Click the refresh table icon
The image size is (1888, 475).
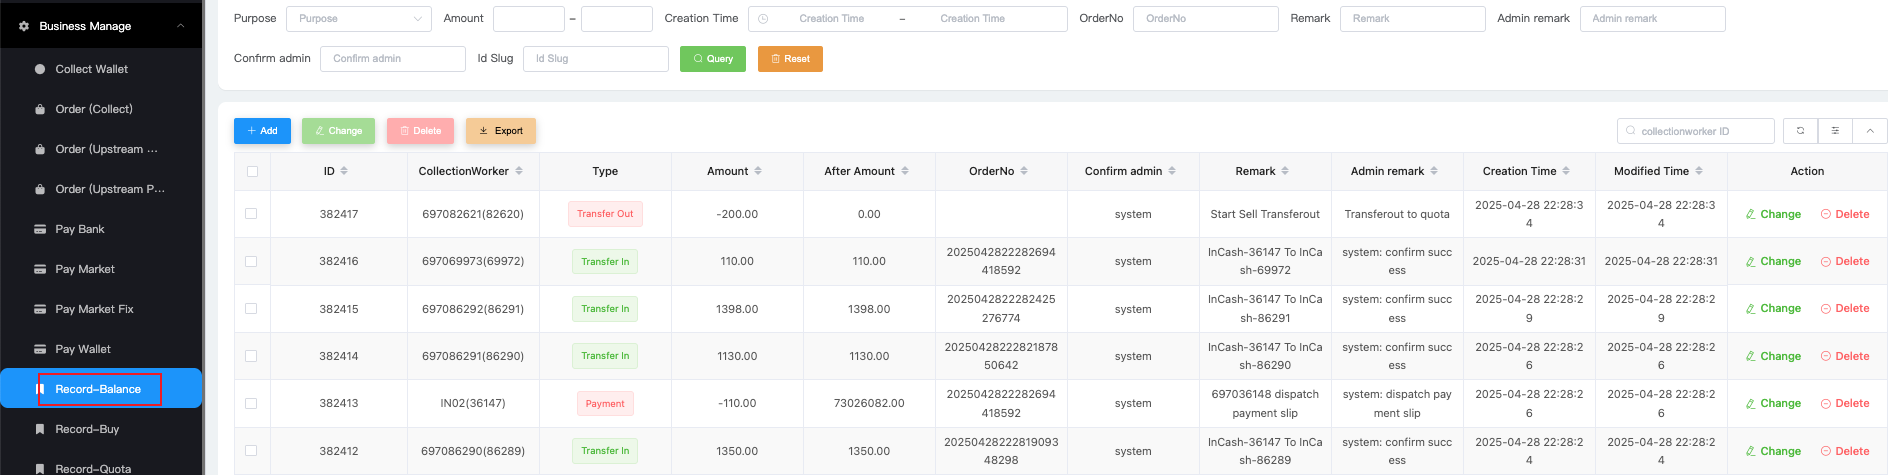(1800, 131)
